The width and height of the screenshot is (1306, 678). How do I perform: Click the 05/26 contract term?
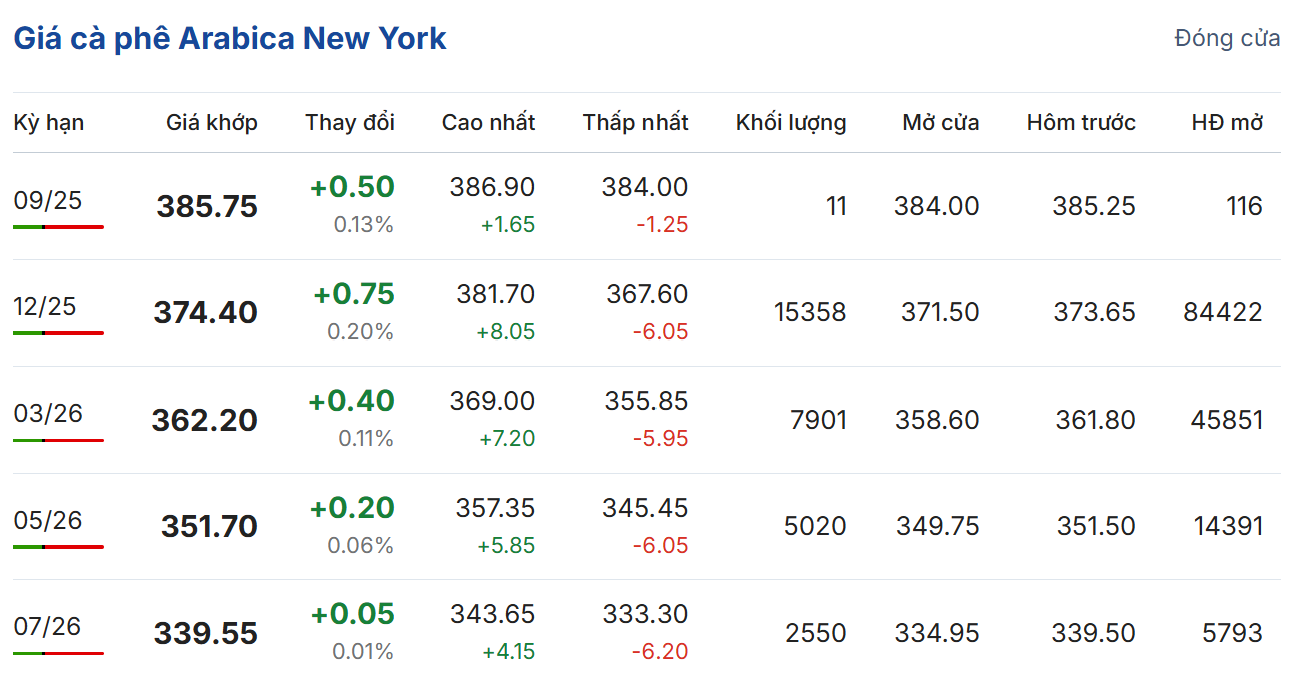pos(48,520)
